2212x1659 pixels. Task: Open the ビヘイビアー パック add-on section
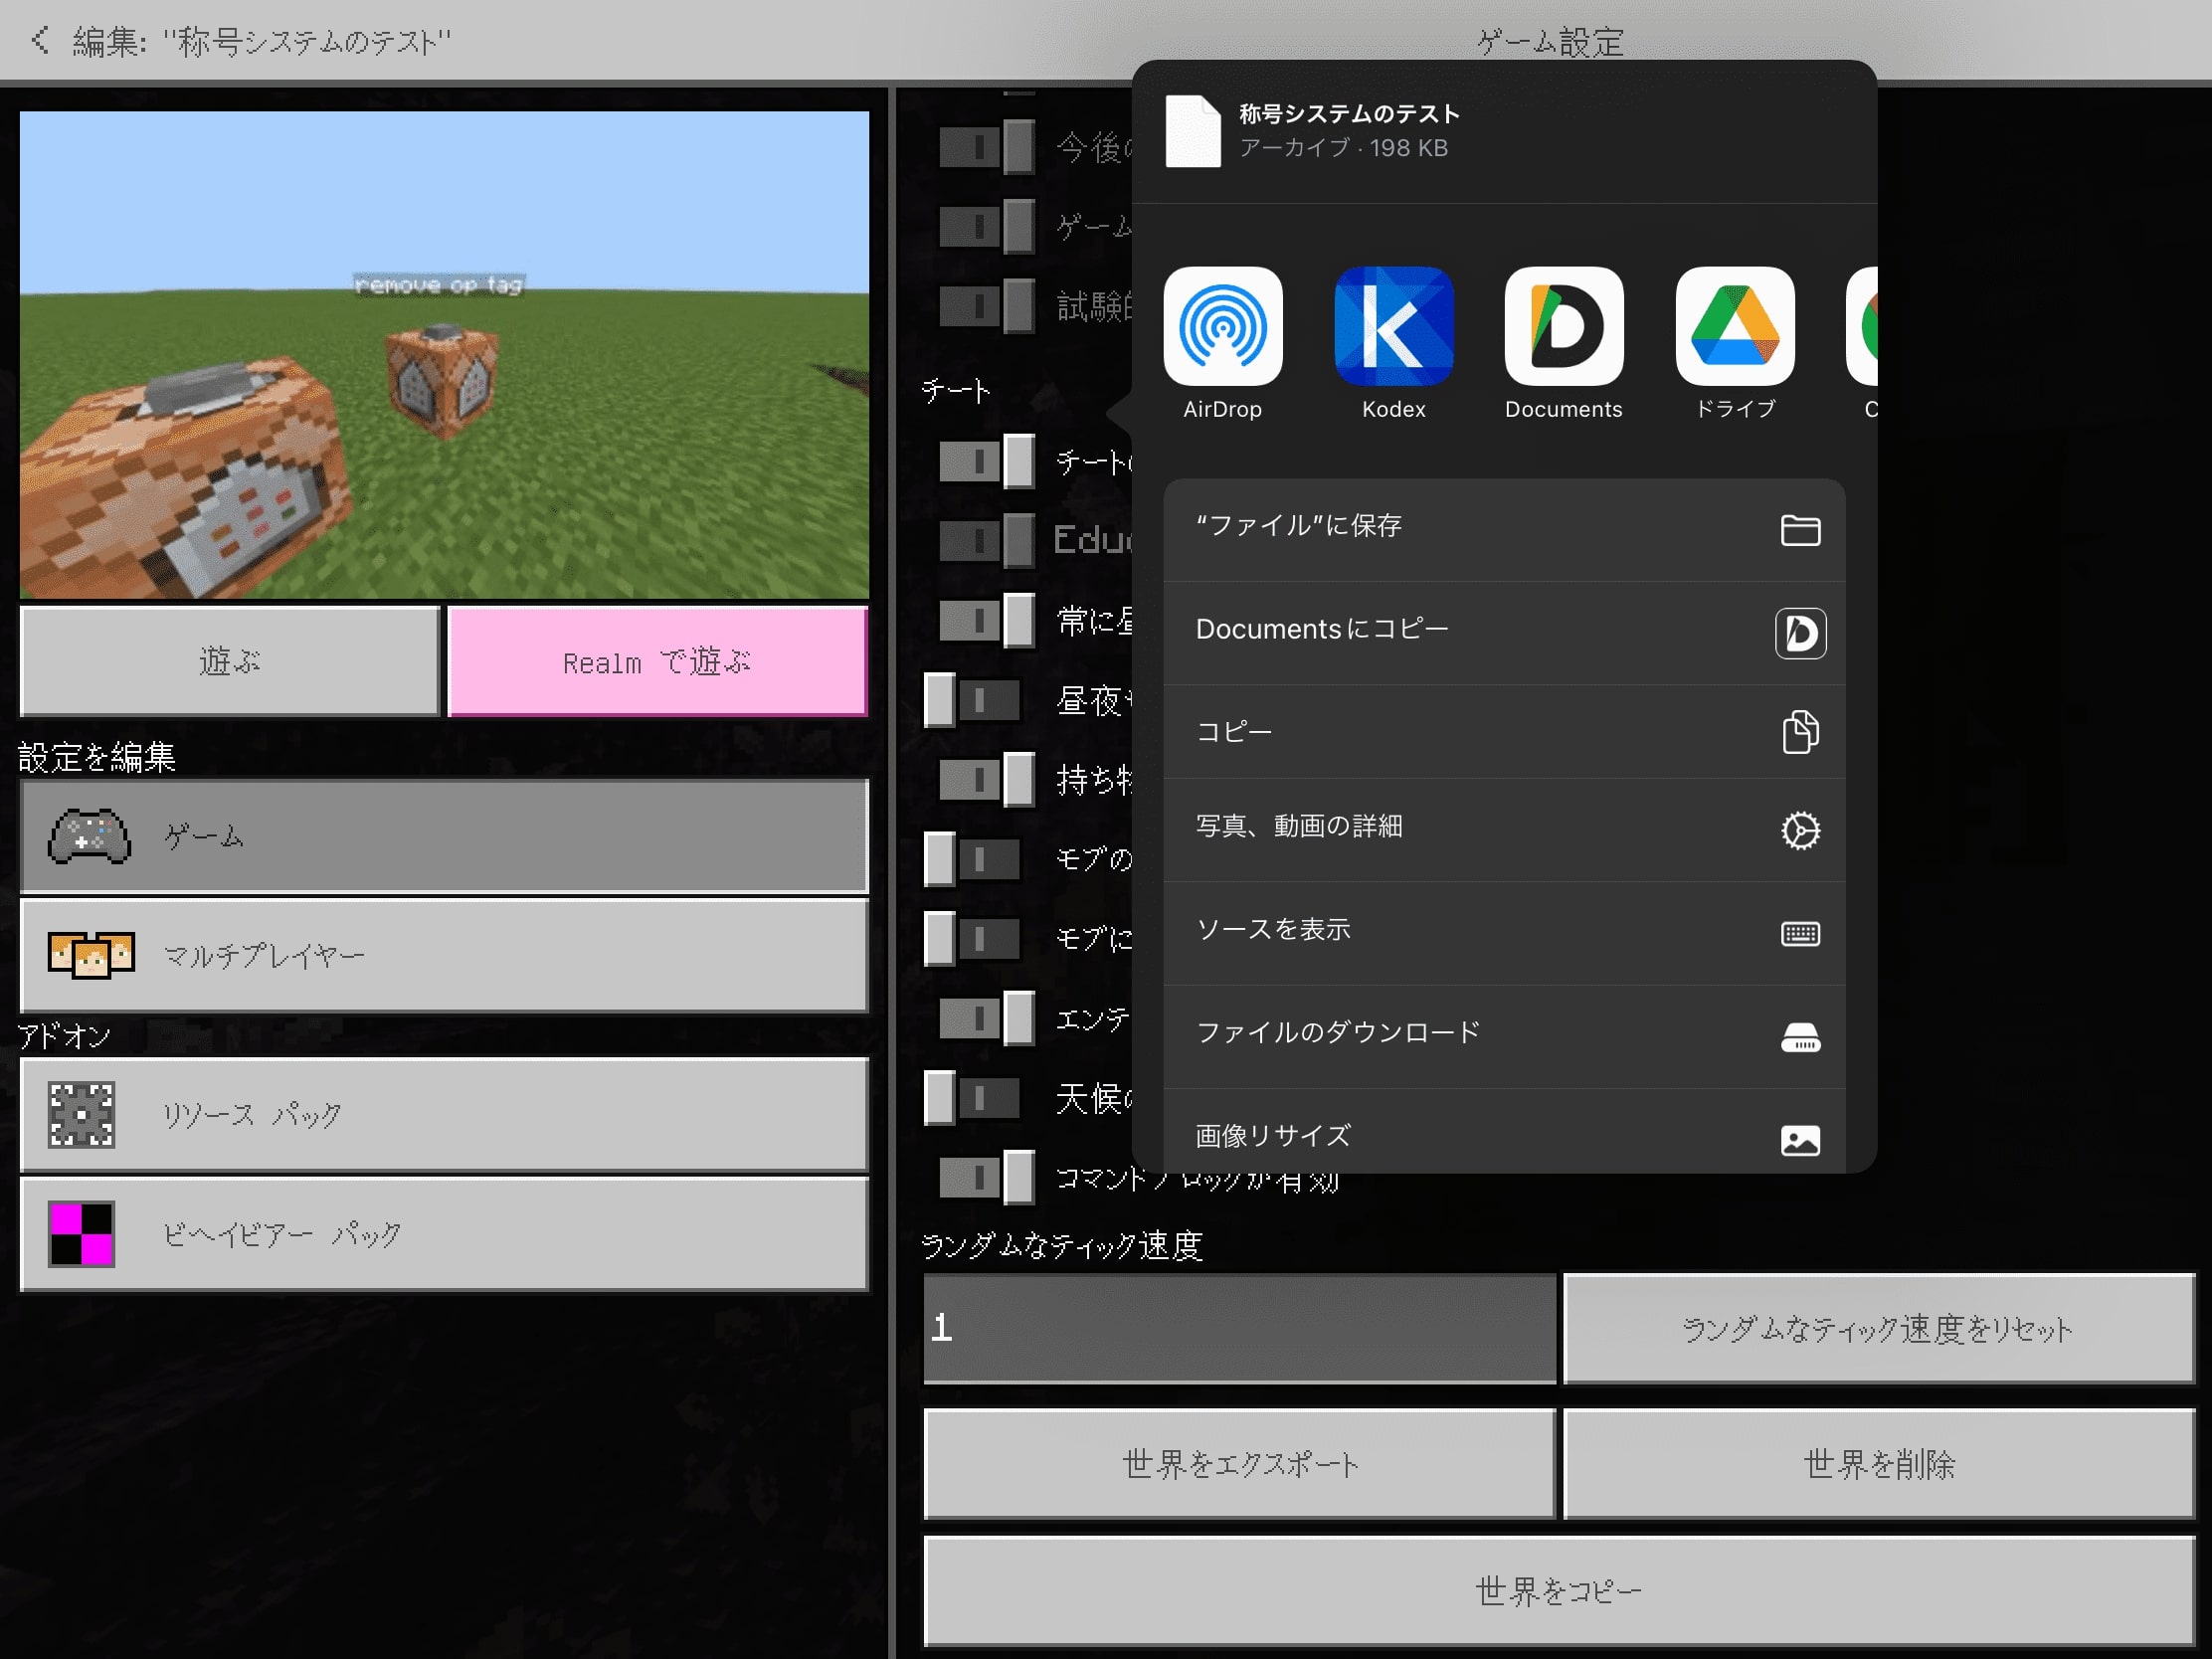pos(444,1234)
